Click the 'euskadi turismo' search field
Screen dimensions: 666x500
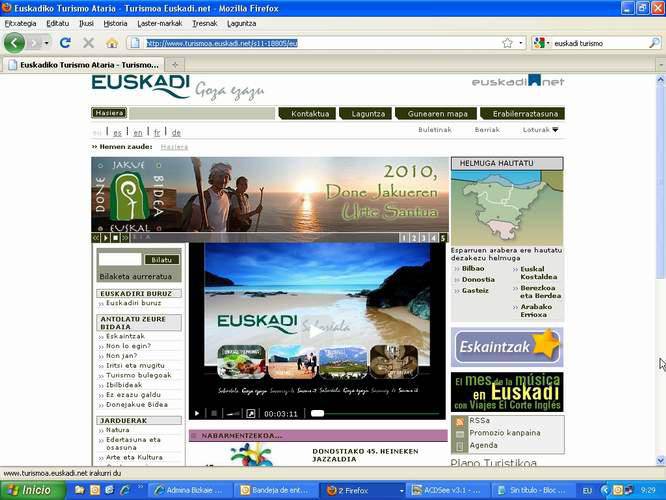click(600, 43)
